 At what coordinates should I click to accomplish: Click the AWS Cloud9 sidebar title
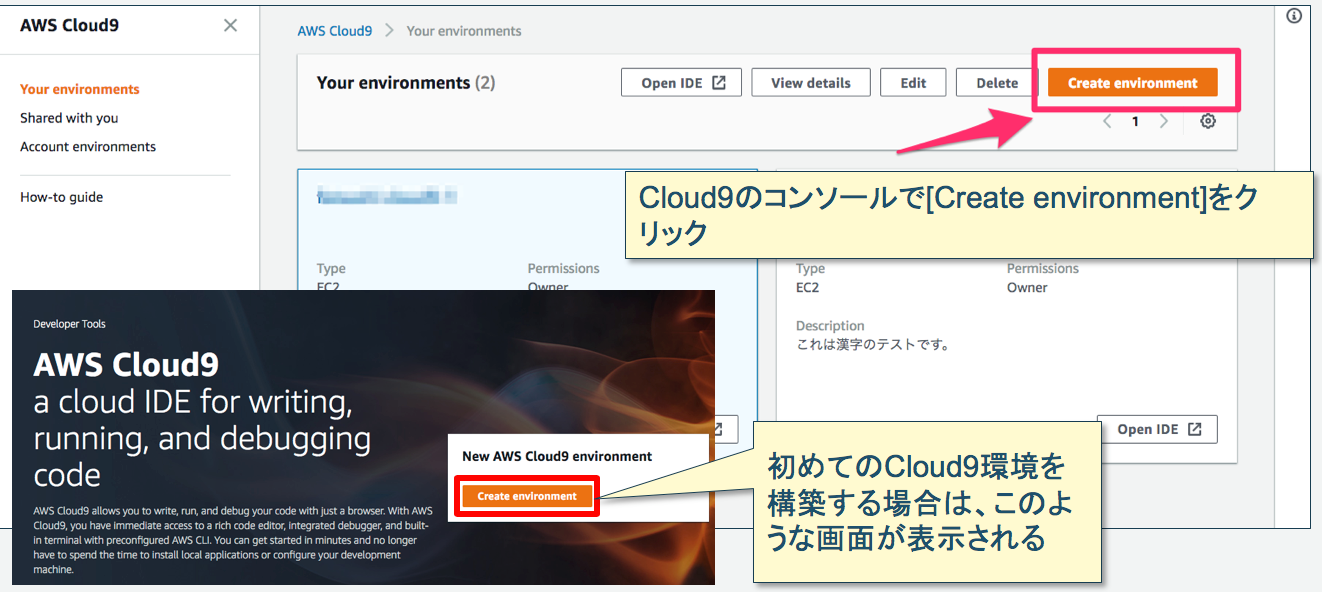tap(69, 25)
